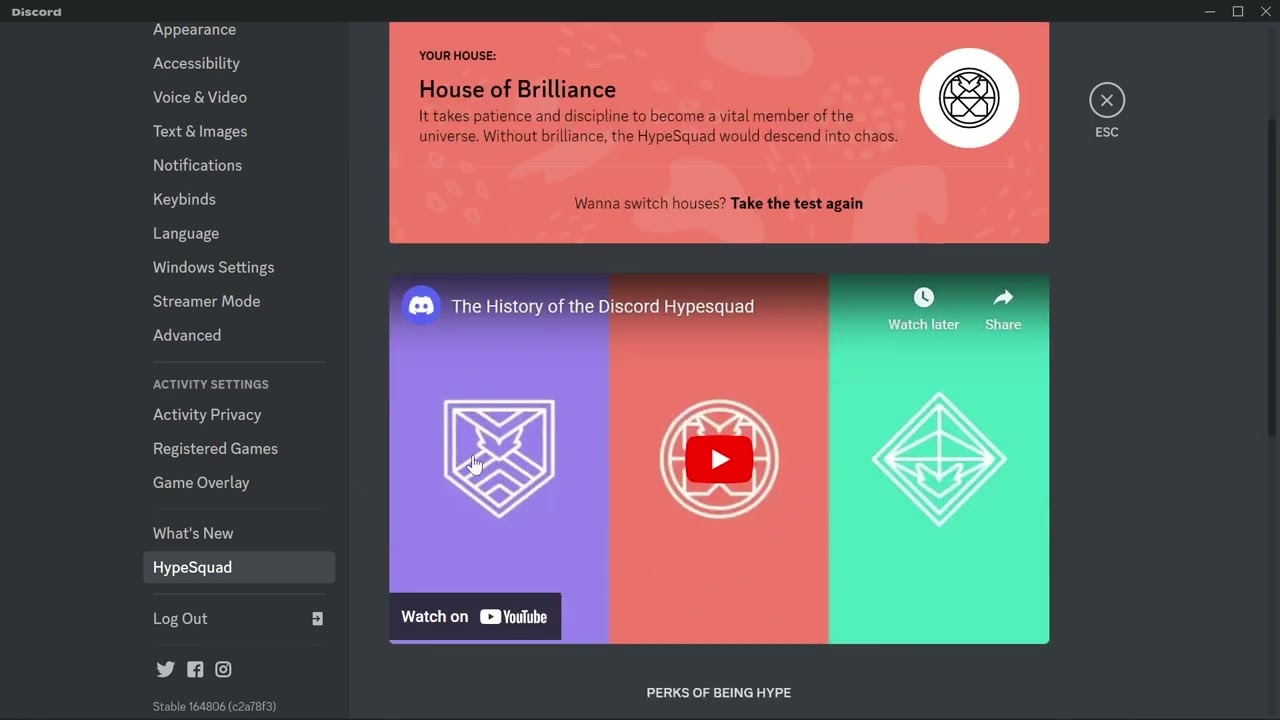Open Instagram icon in sidebar footer

coord(224,670)
